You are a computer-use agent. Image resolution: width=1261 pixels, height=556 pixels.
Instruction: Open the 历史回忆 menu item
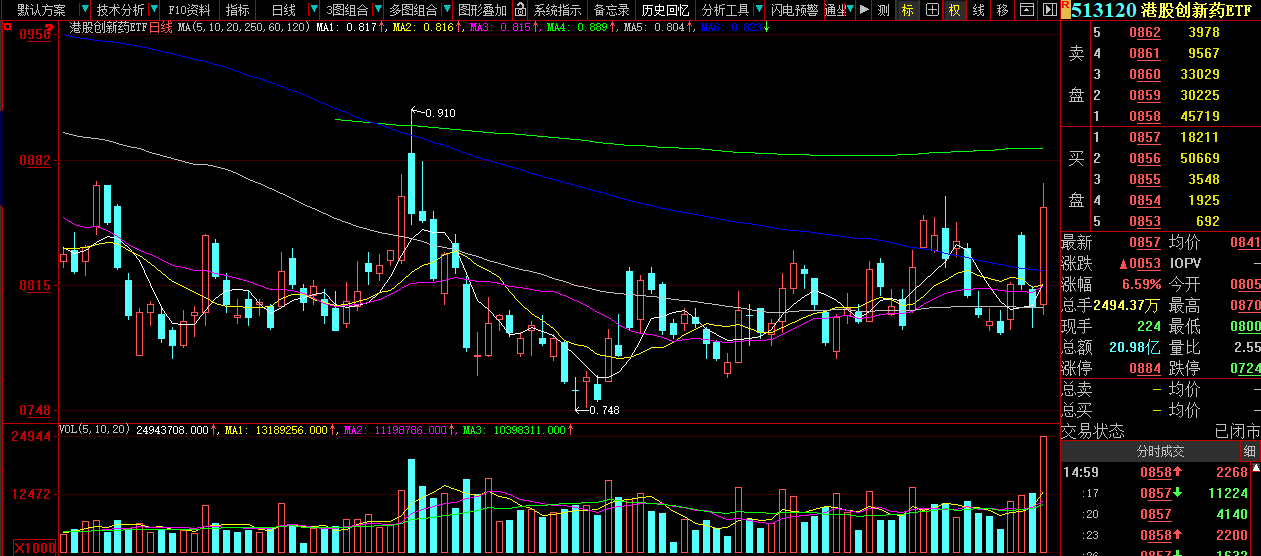pos(665,10)
